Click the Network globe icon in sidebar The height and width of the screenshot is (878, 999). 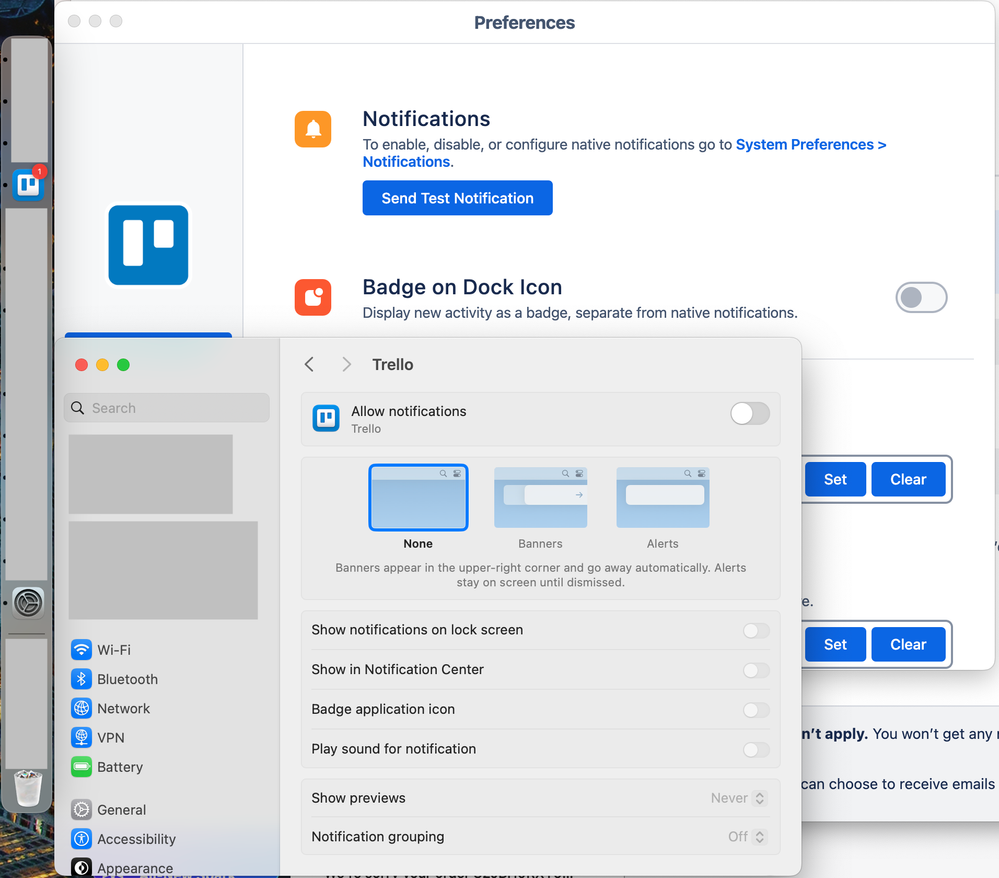point(82,709)
